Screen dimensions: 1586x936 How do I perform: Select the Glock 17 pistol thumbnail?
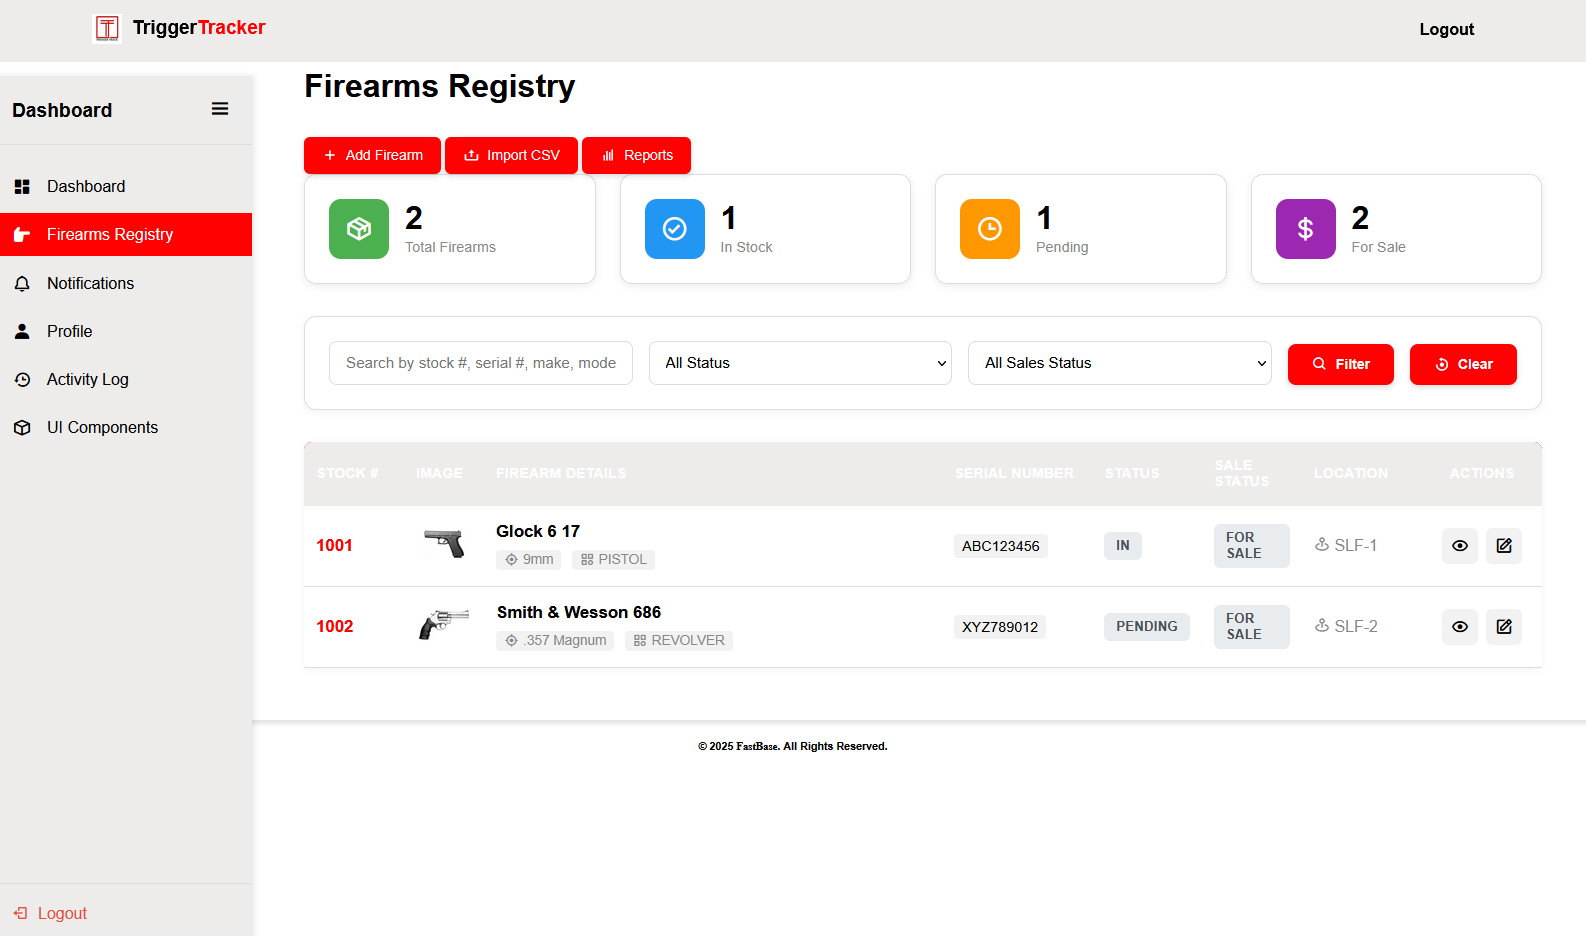click(444, 544)
